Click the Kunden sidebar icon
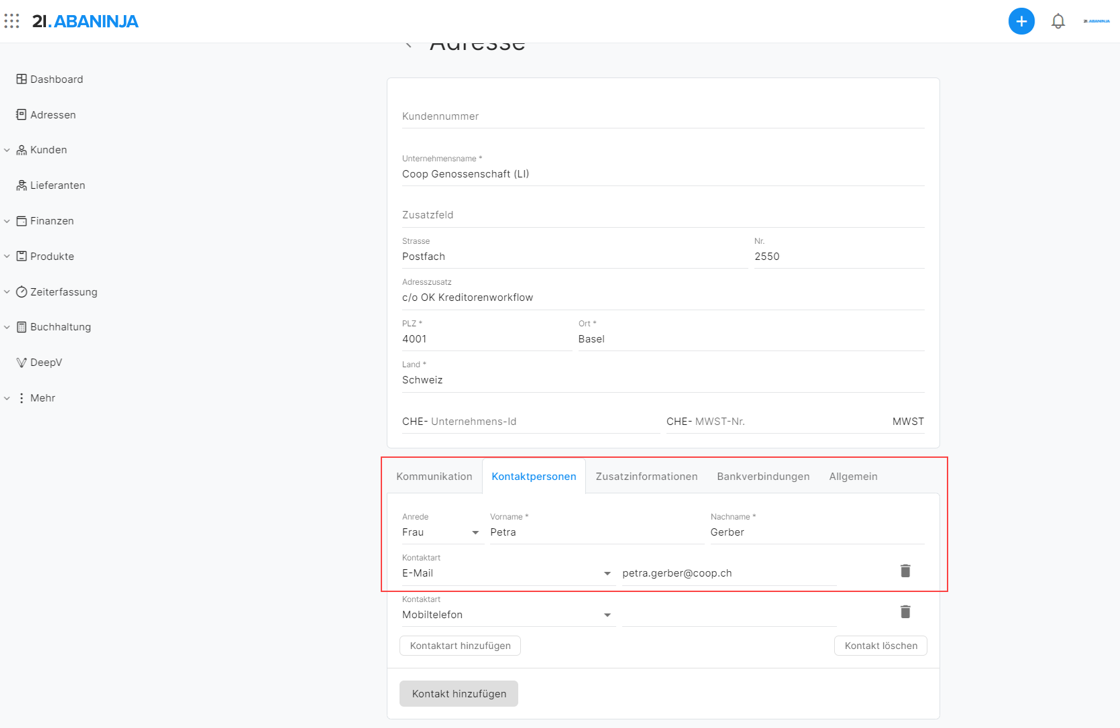Image resolution: width=1120 pixels, height=728 pixels. [21, 150]
